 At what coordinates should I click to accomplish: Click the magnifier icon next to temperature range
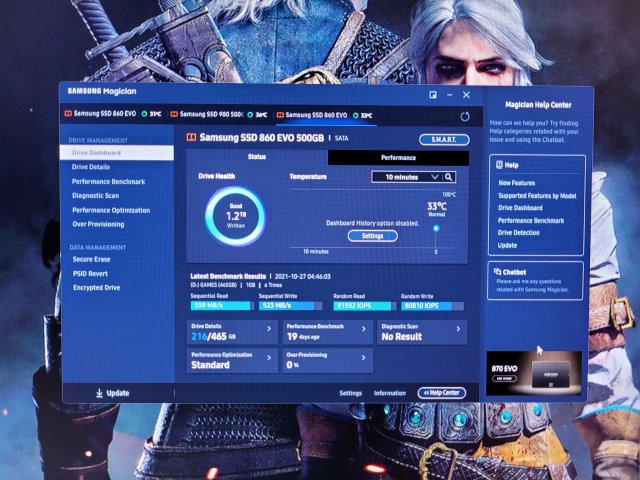450,177
